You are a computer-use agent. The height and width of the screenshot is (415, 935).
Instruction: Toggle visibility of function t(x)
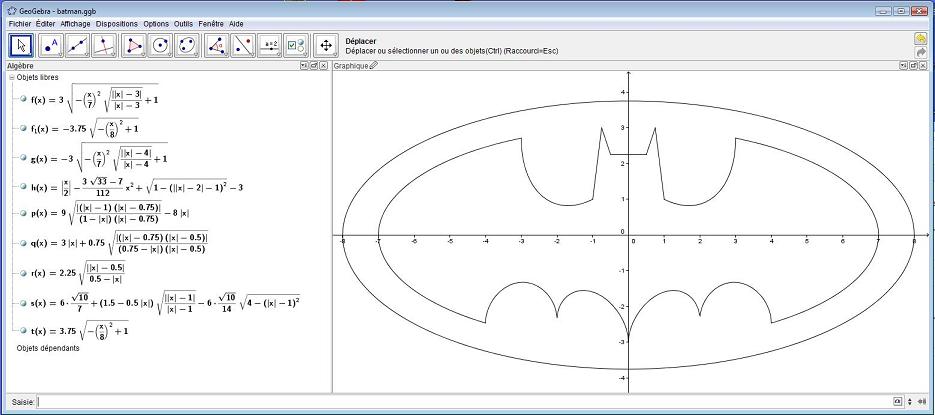22,329
